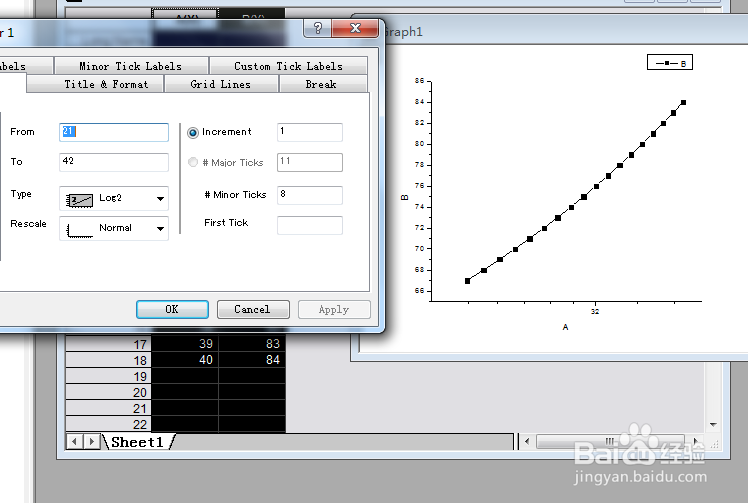Switch to the Grid Lines tab

220,84
